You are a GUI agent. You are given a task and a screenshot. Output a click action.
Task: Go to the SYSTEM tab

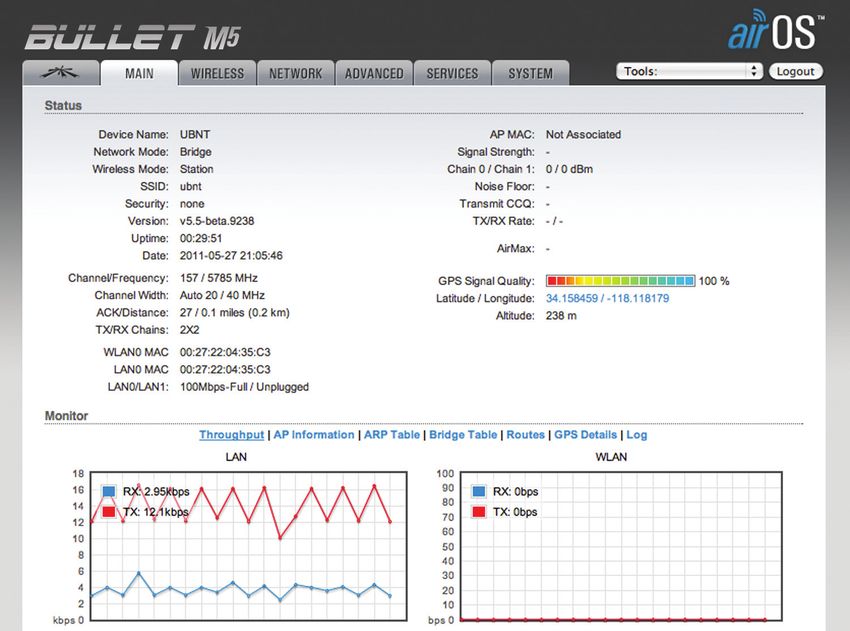coord(531,73)
